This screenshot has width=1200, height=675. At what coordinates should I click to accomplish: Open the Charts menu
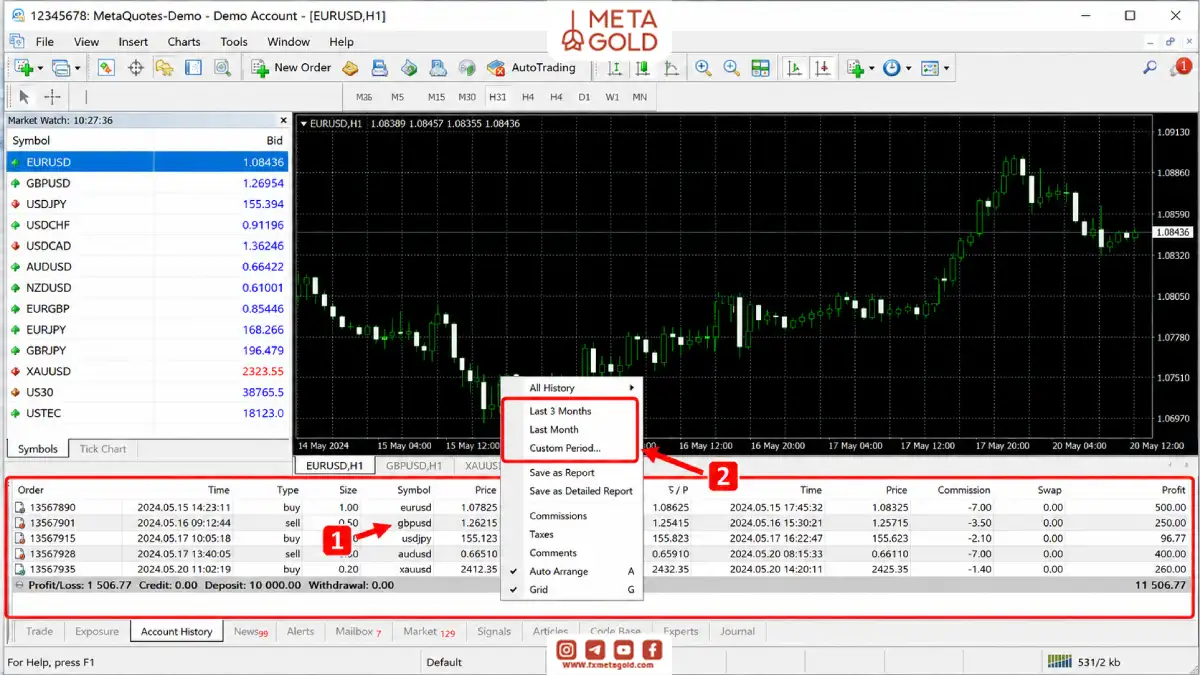tap(184, 42)
